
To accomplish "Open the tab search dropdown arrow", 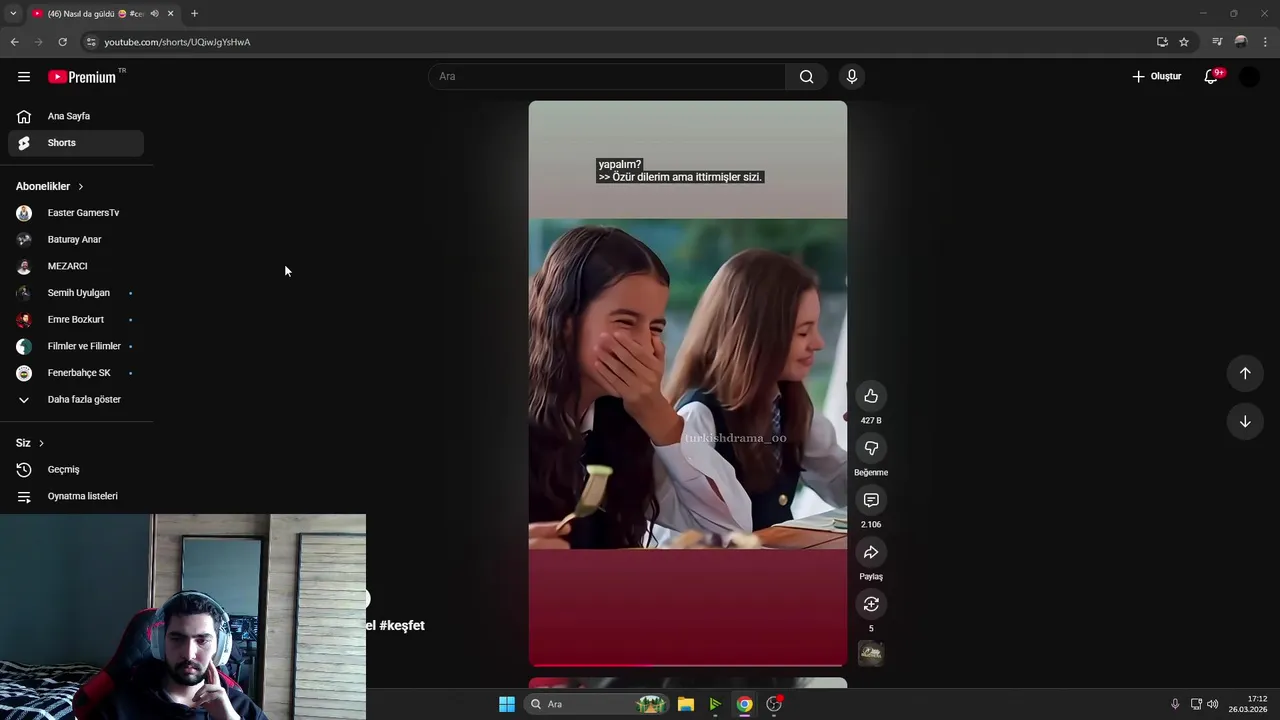I will click(x=13, y=14).
